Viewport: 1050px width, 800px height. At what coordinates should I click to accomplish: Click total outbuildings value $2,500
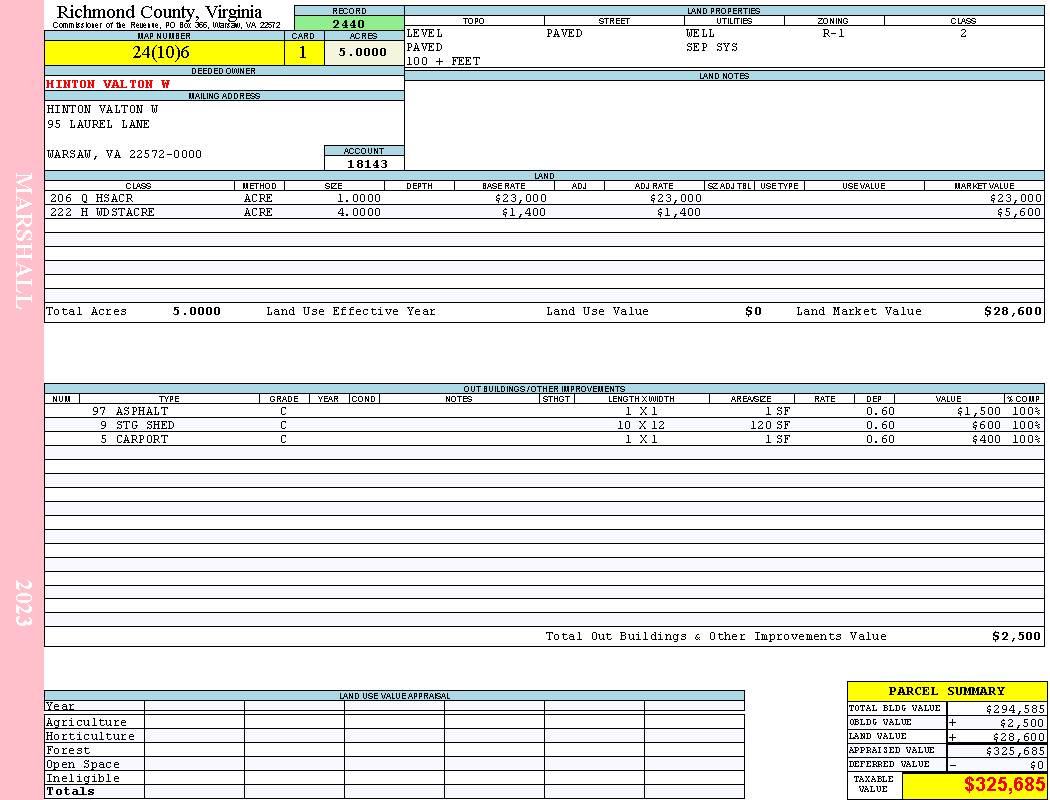pyautogui.click(x=1017, y=637)
